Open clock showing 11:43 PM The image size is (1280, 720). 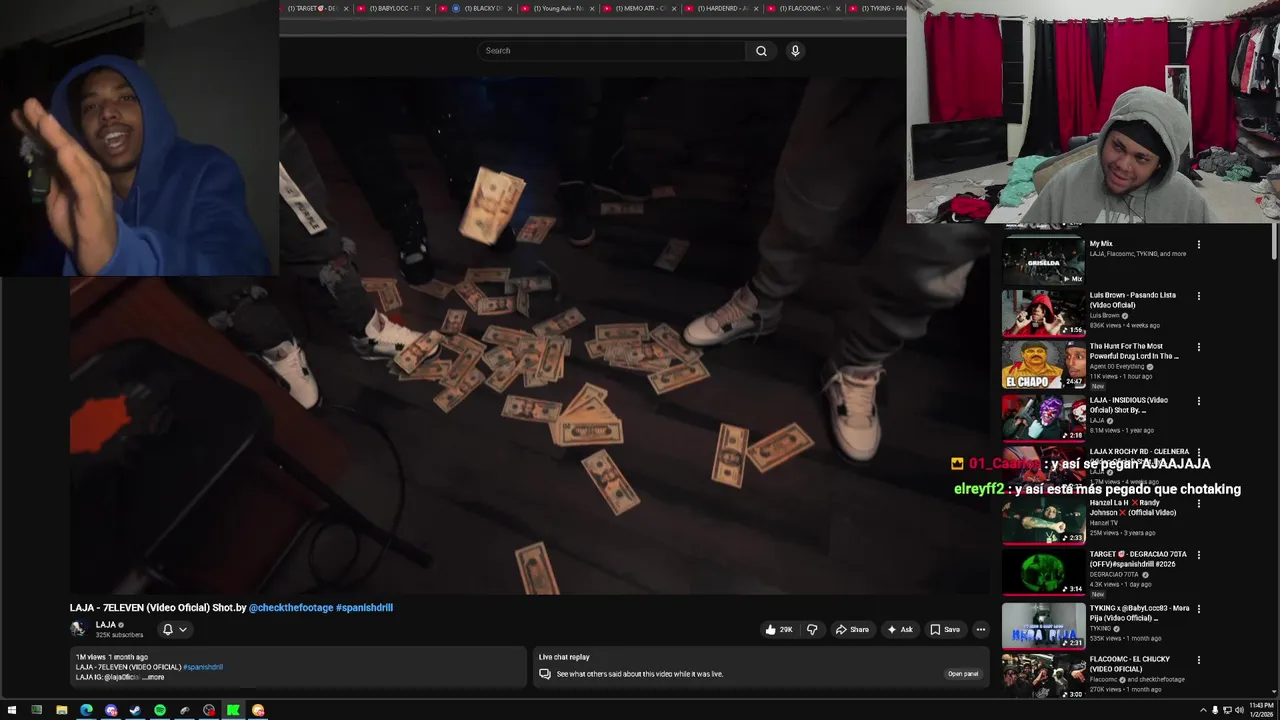click(x=1260, y=710)
